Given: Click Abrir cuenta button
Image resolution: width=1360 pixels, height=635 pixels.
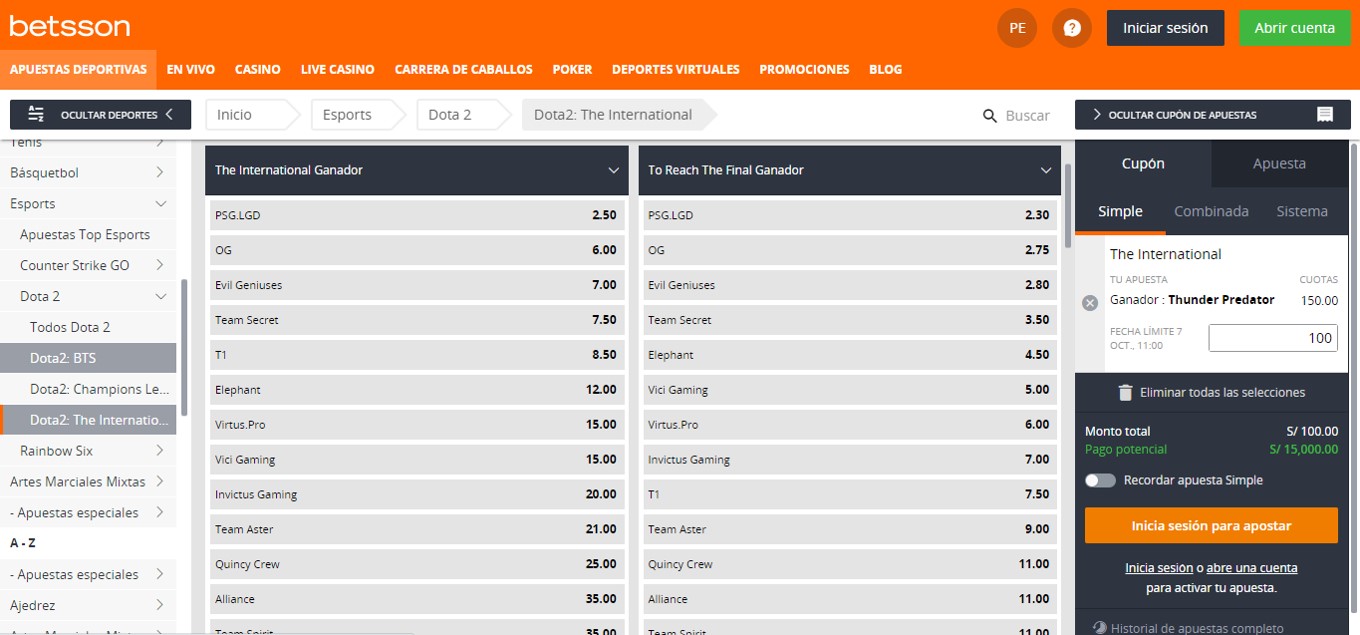Looking at the screenshot, I should (1294, 28).
